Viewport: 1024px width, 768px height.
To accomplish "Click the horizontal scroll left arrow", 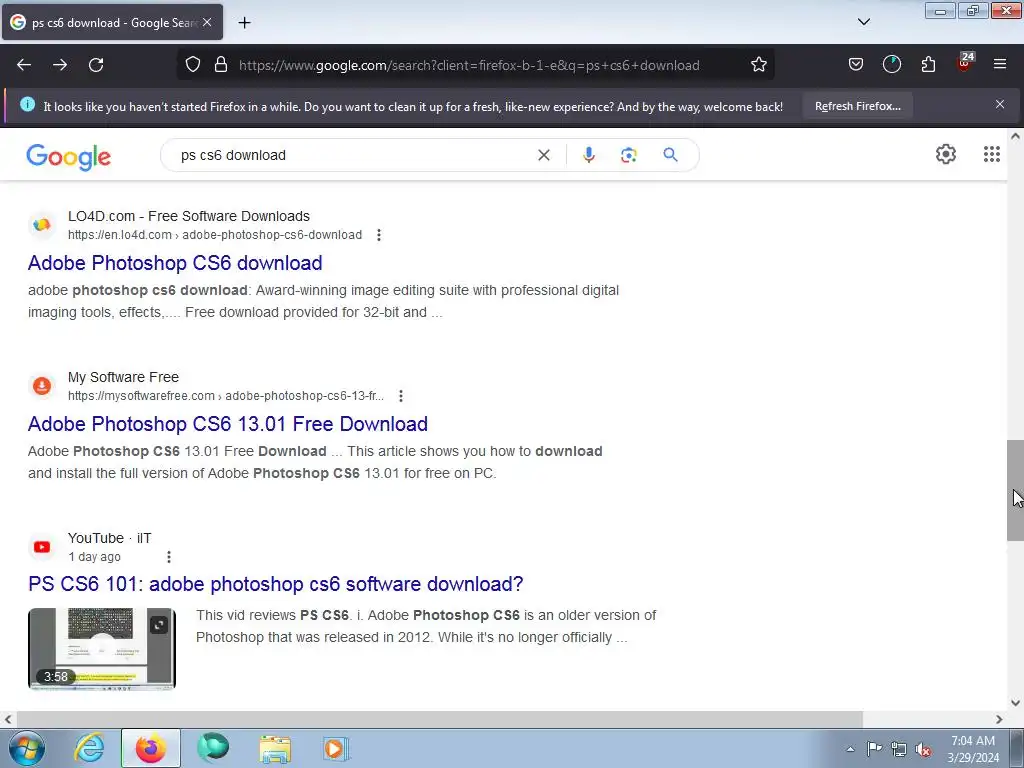I will 8,719.
